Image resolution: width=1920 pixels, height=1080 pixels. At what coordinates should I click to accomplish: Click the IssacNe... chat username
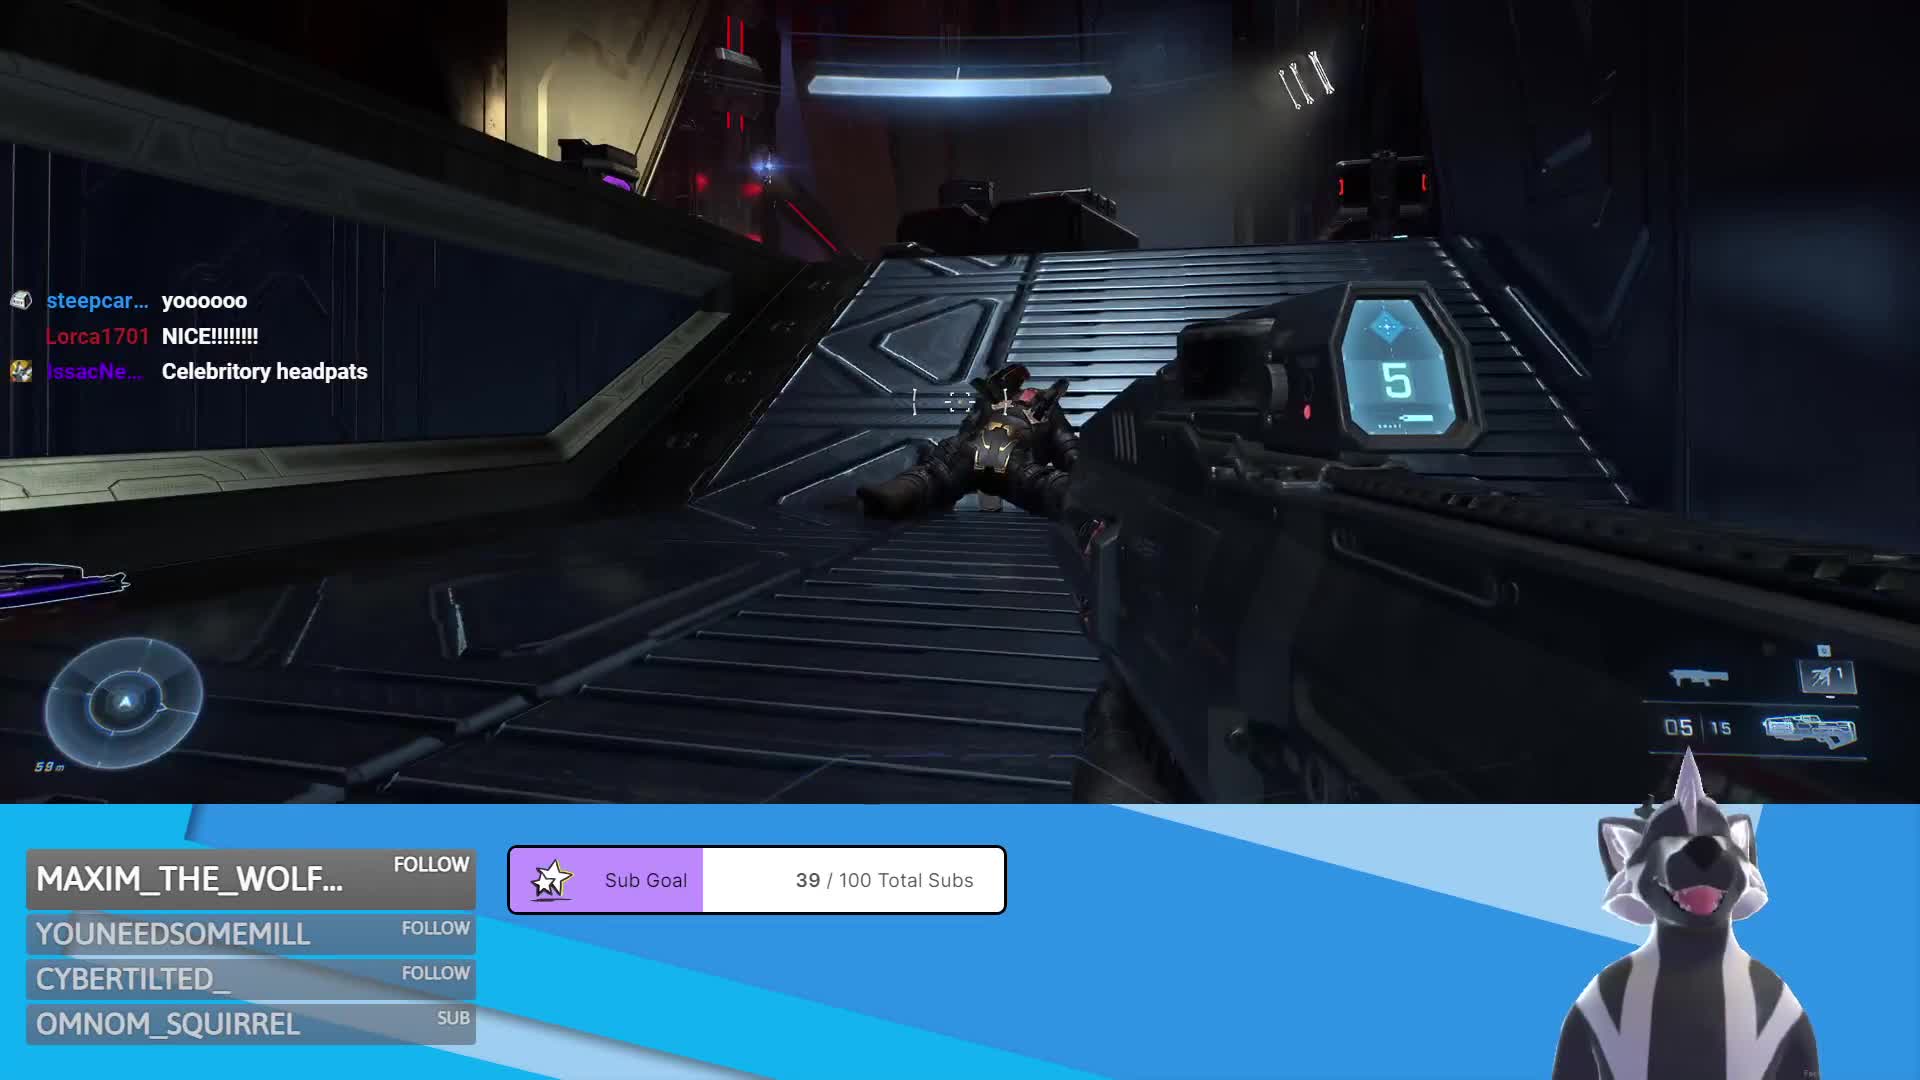pos(94,371)
